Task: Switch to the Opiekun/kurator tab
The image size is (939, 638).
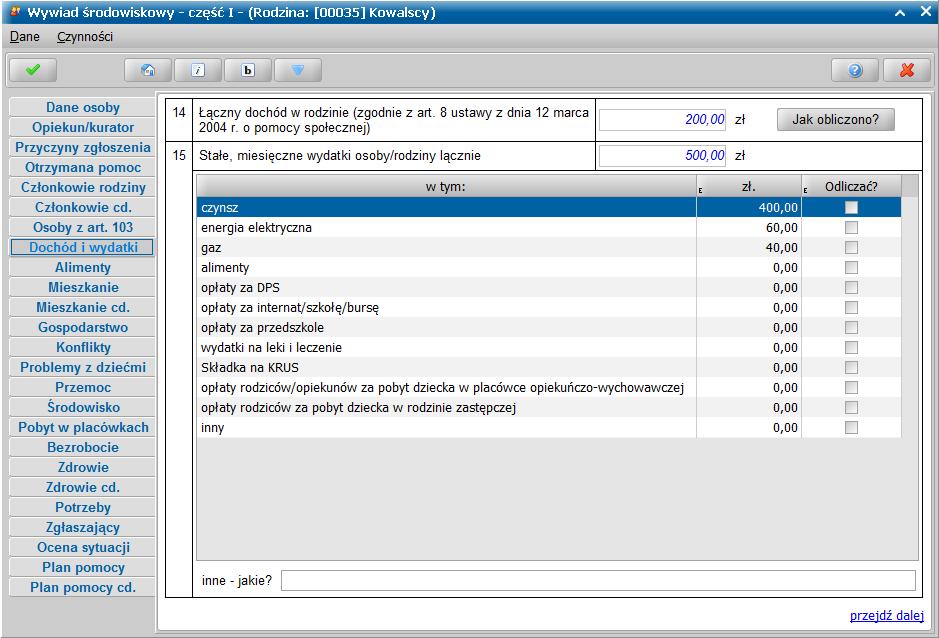Action: pos(83,127)
